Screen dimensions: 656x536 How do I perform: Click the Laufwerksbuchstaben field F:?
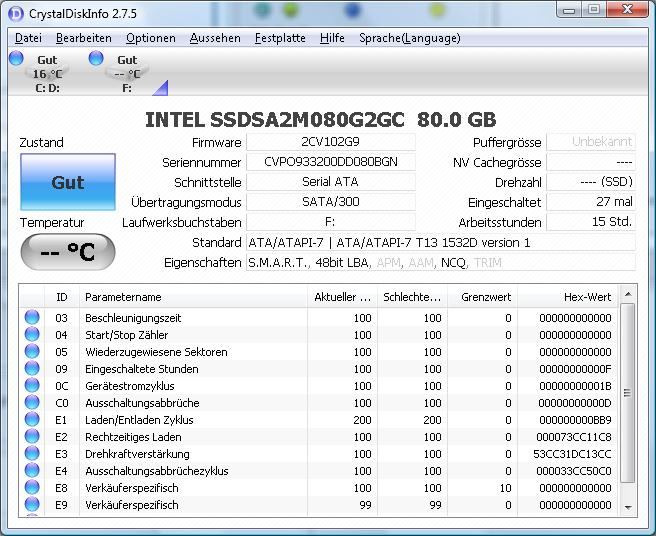coord(331,222)
